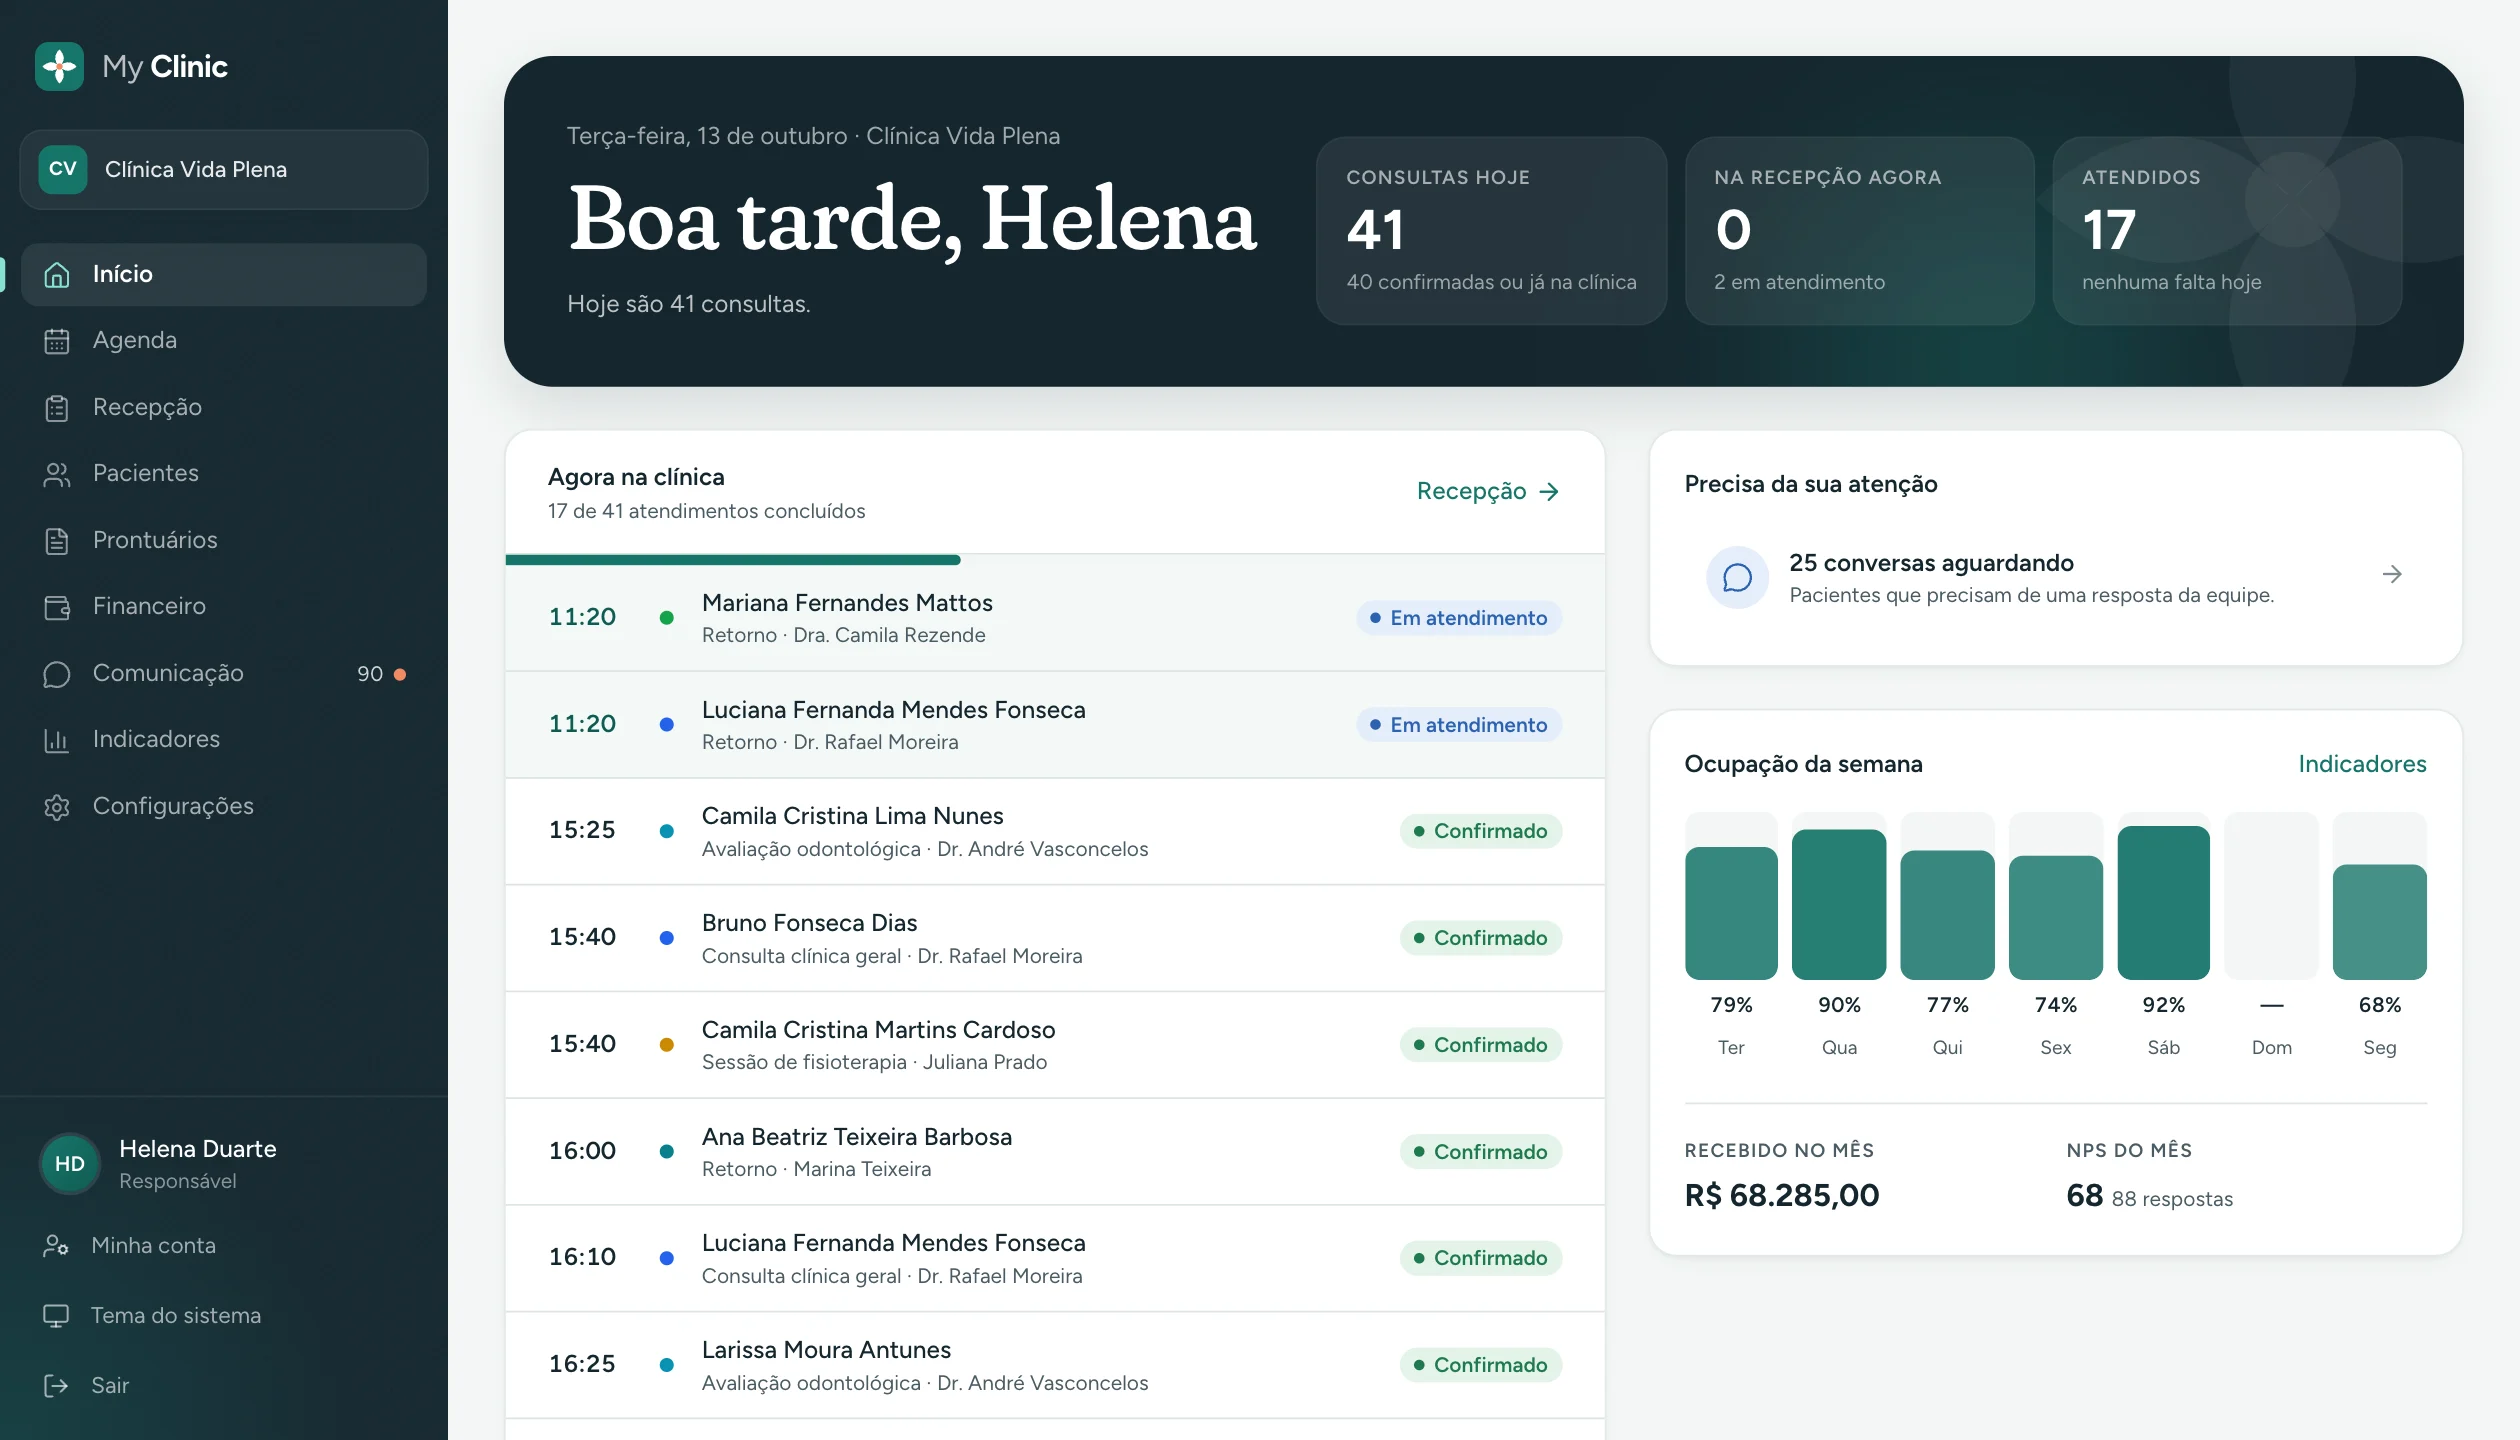Click the Recepção clipboard icon
The height and width of the screenshot is (1440, 2520).
click(x=57, y=407)
